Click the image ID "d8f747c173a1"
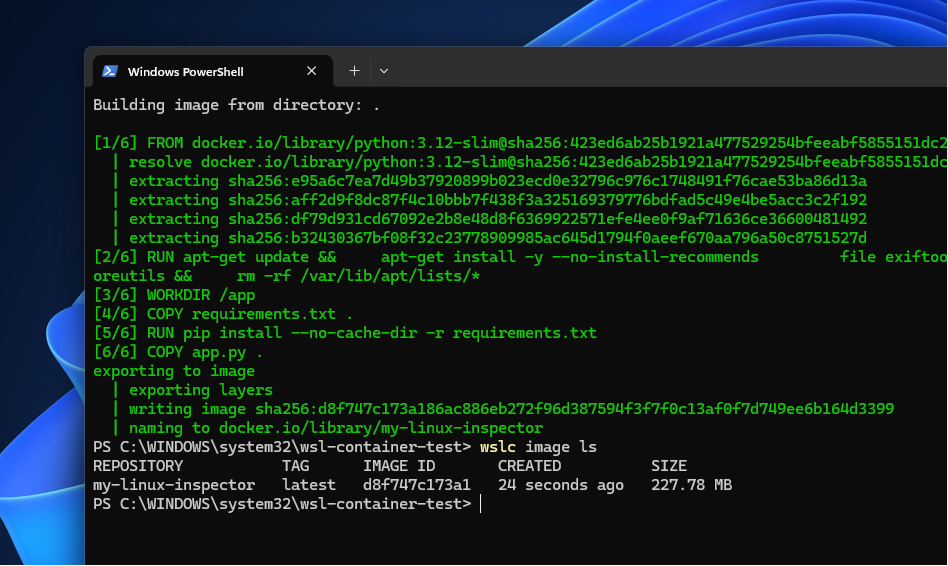 417,485
